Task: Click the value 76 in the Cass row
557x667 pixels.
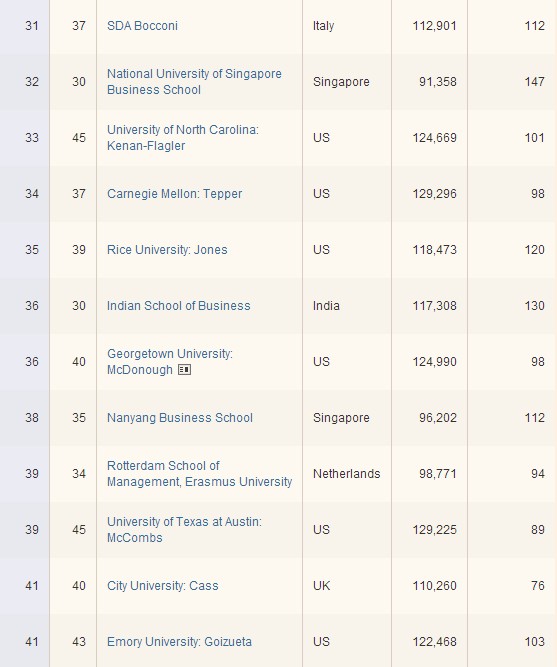Action: coord(538,586)
